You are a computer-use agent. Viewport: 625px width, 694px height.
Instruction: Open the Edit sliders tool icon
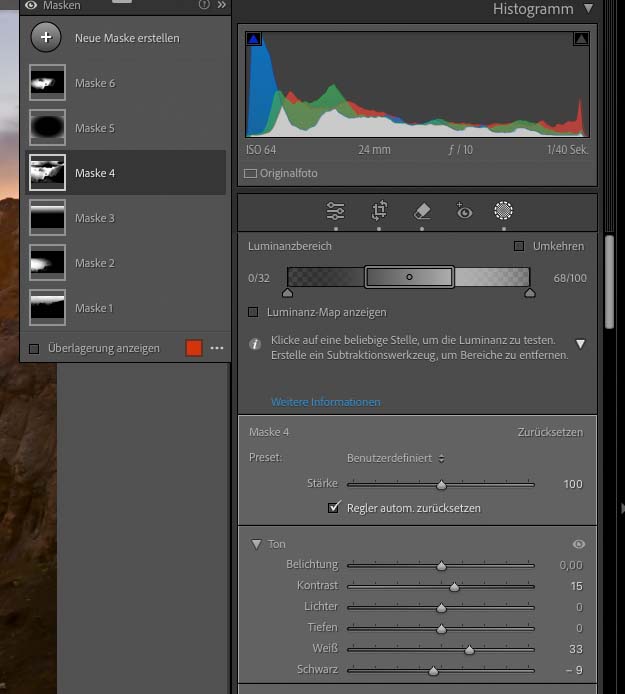[x=336, y=211]
